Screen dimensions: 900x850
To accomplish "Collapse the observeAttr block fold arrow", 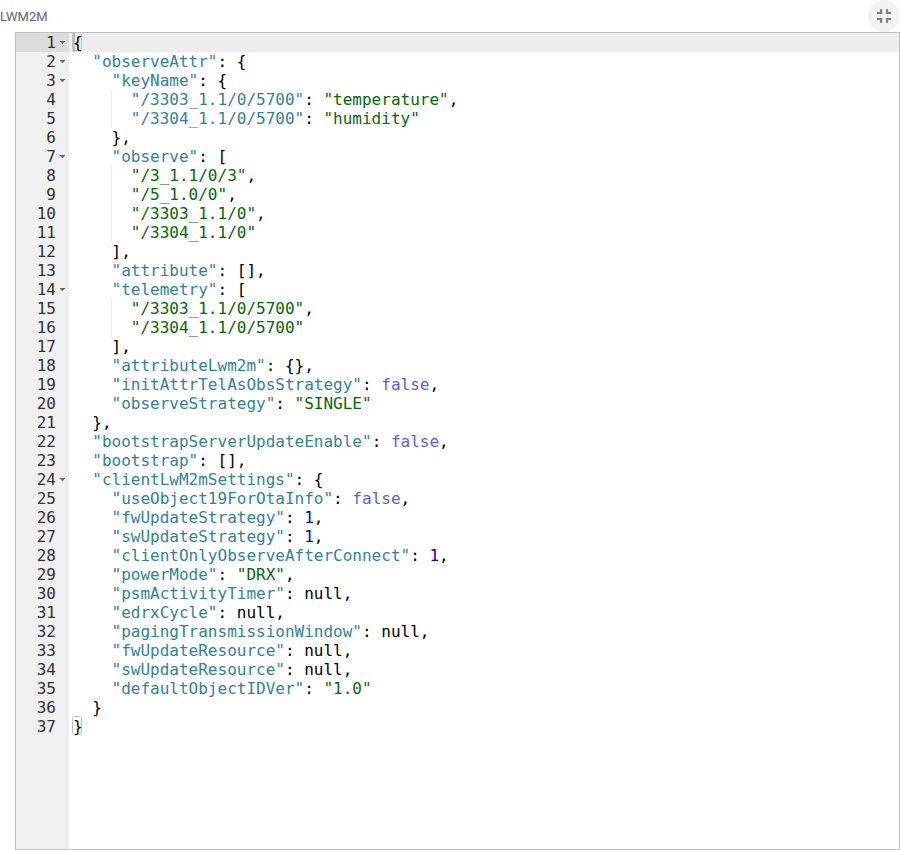I will click(63, 61).
